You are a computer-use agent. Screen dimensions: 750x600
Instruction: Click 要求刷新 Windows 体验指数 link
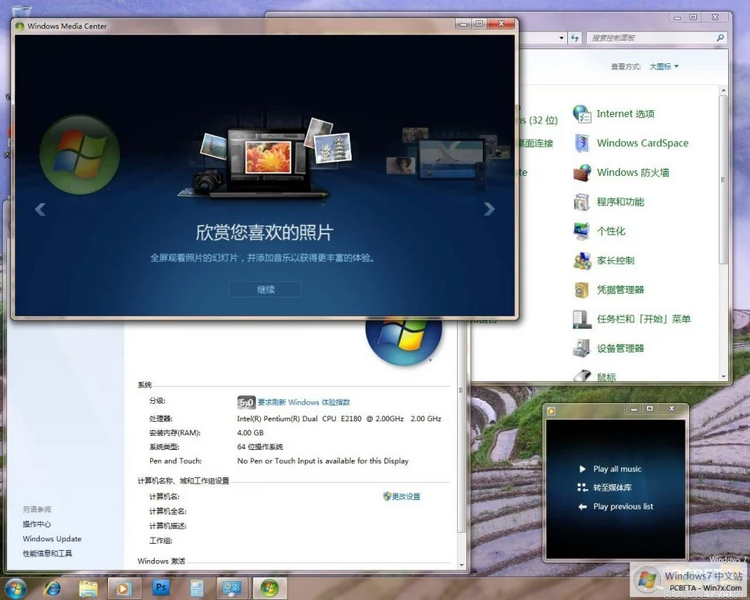coord(304,402)
